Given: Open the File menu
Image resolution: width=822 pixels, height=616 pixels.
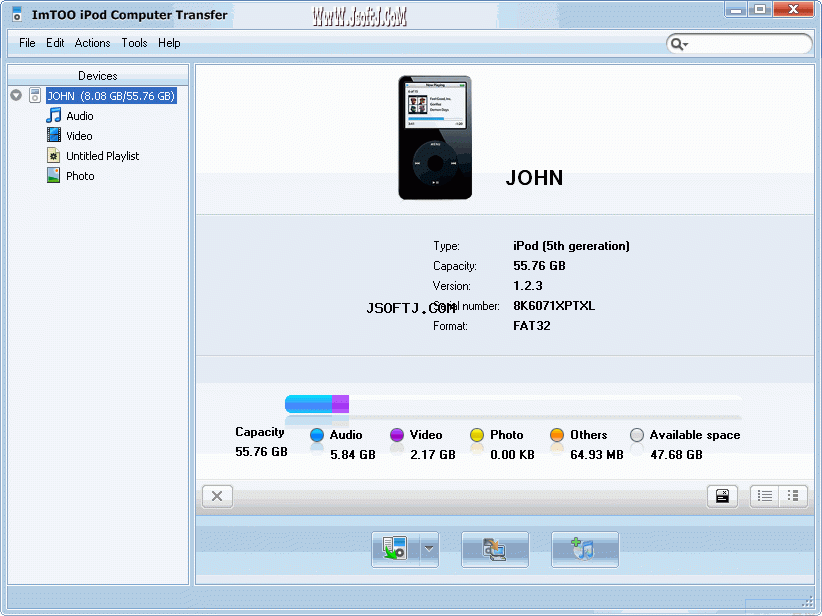Looking at the screenshot, I should point(27,43).
